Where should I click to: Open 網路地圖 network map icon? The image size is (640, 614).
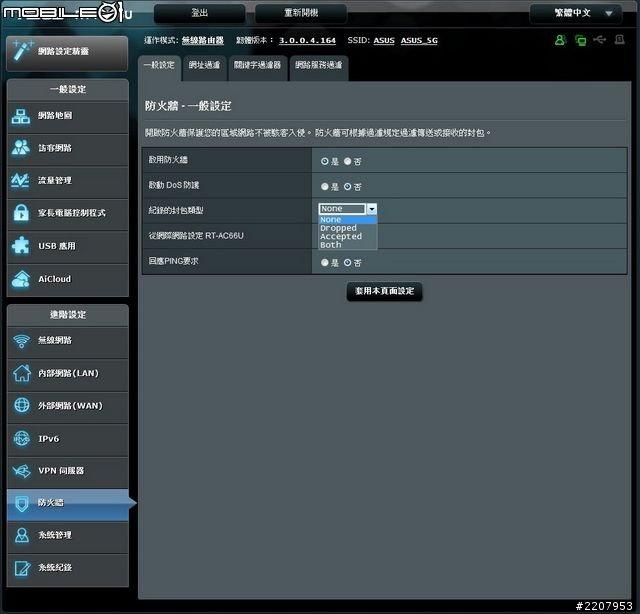coord(22,116)
